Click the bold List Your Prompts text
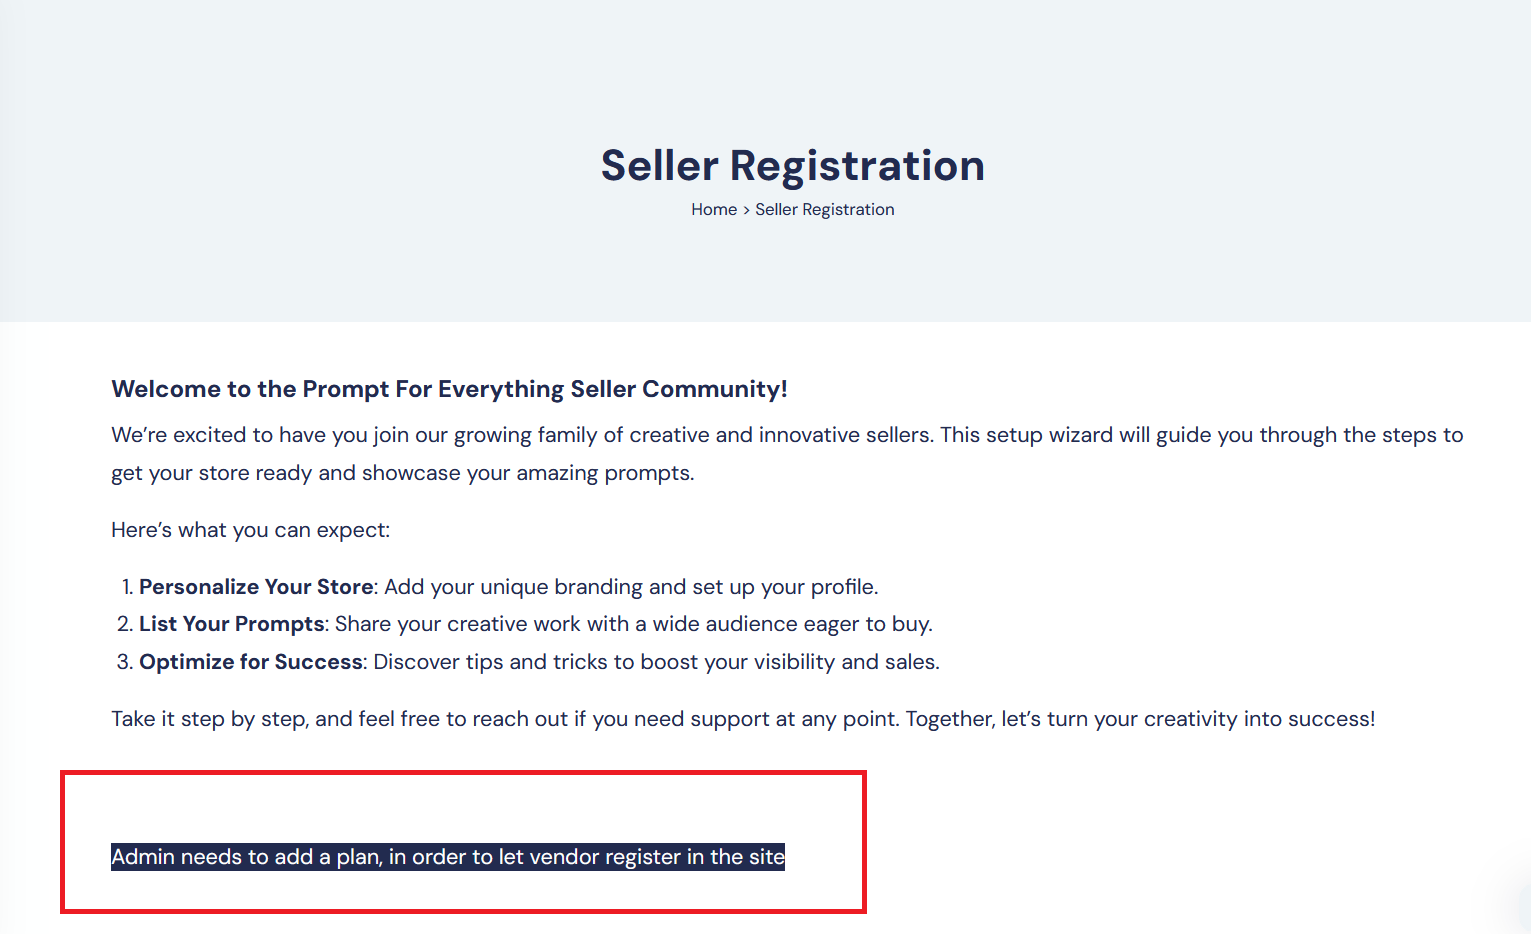 click(x=231, y=624)
